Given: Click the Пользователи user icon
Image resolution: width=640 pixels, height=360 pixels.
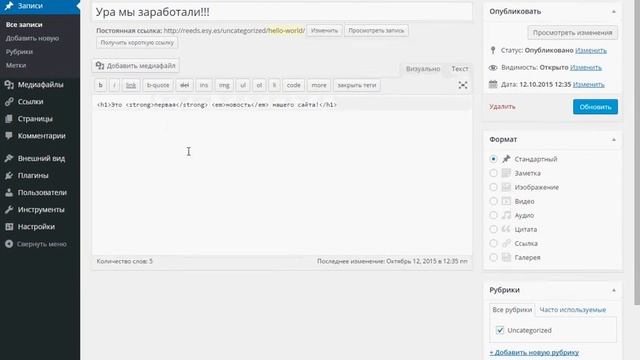Looking at the screenshot, I should coord(9,193).
